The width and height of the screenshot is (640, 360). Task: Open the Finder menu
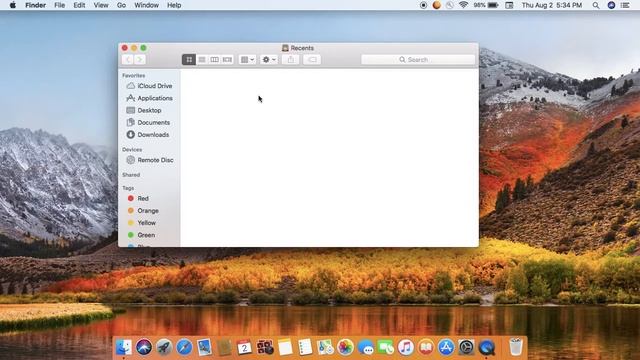click(x=36, y=5)
